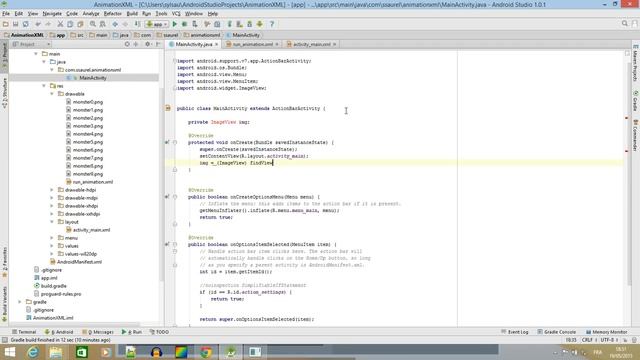Open Chrome from the Windows taskbar
This screenshot has height=360, width=640.
coord(206,352)
